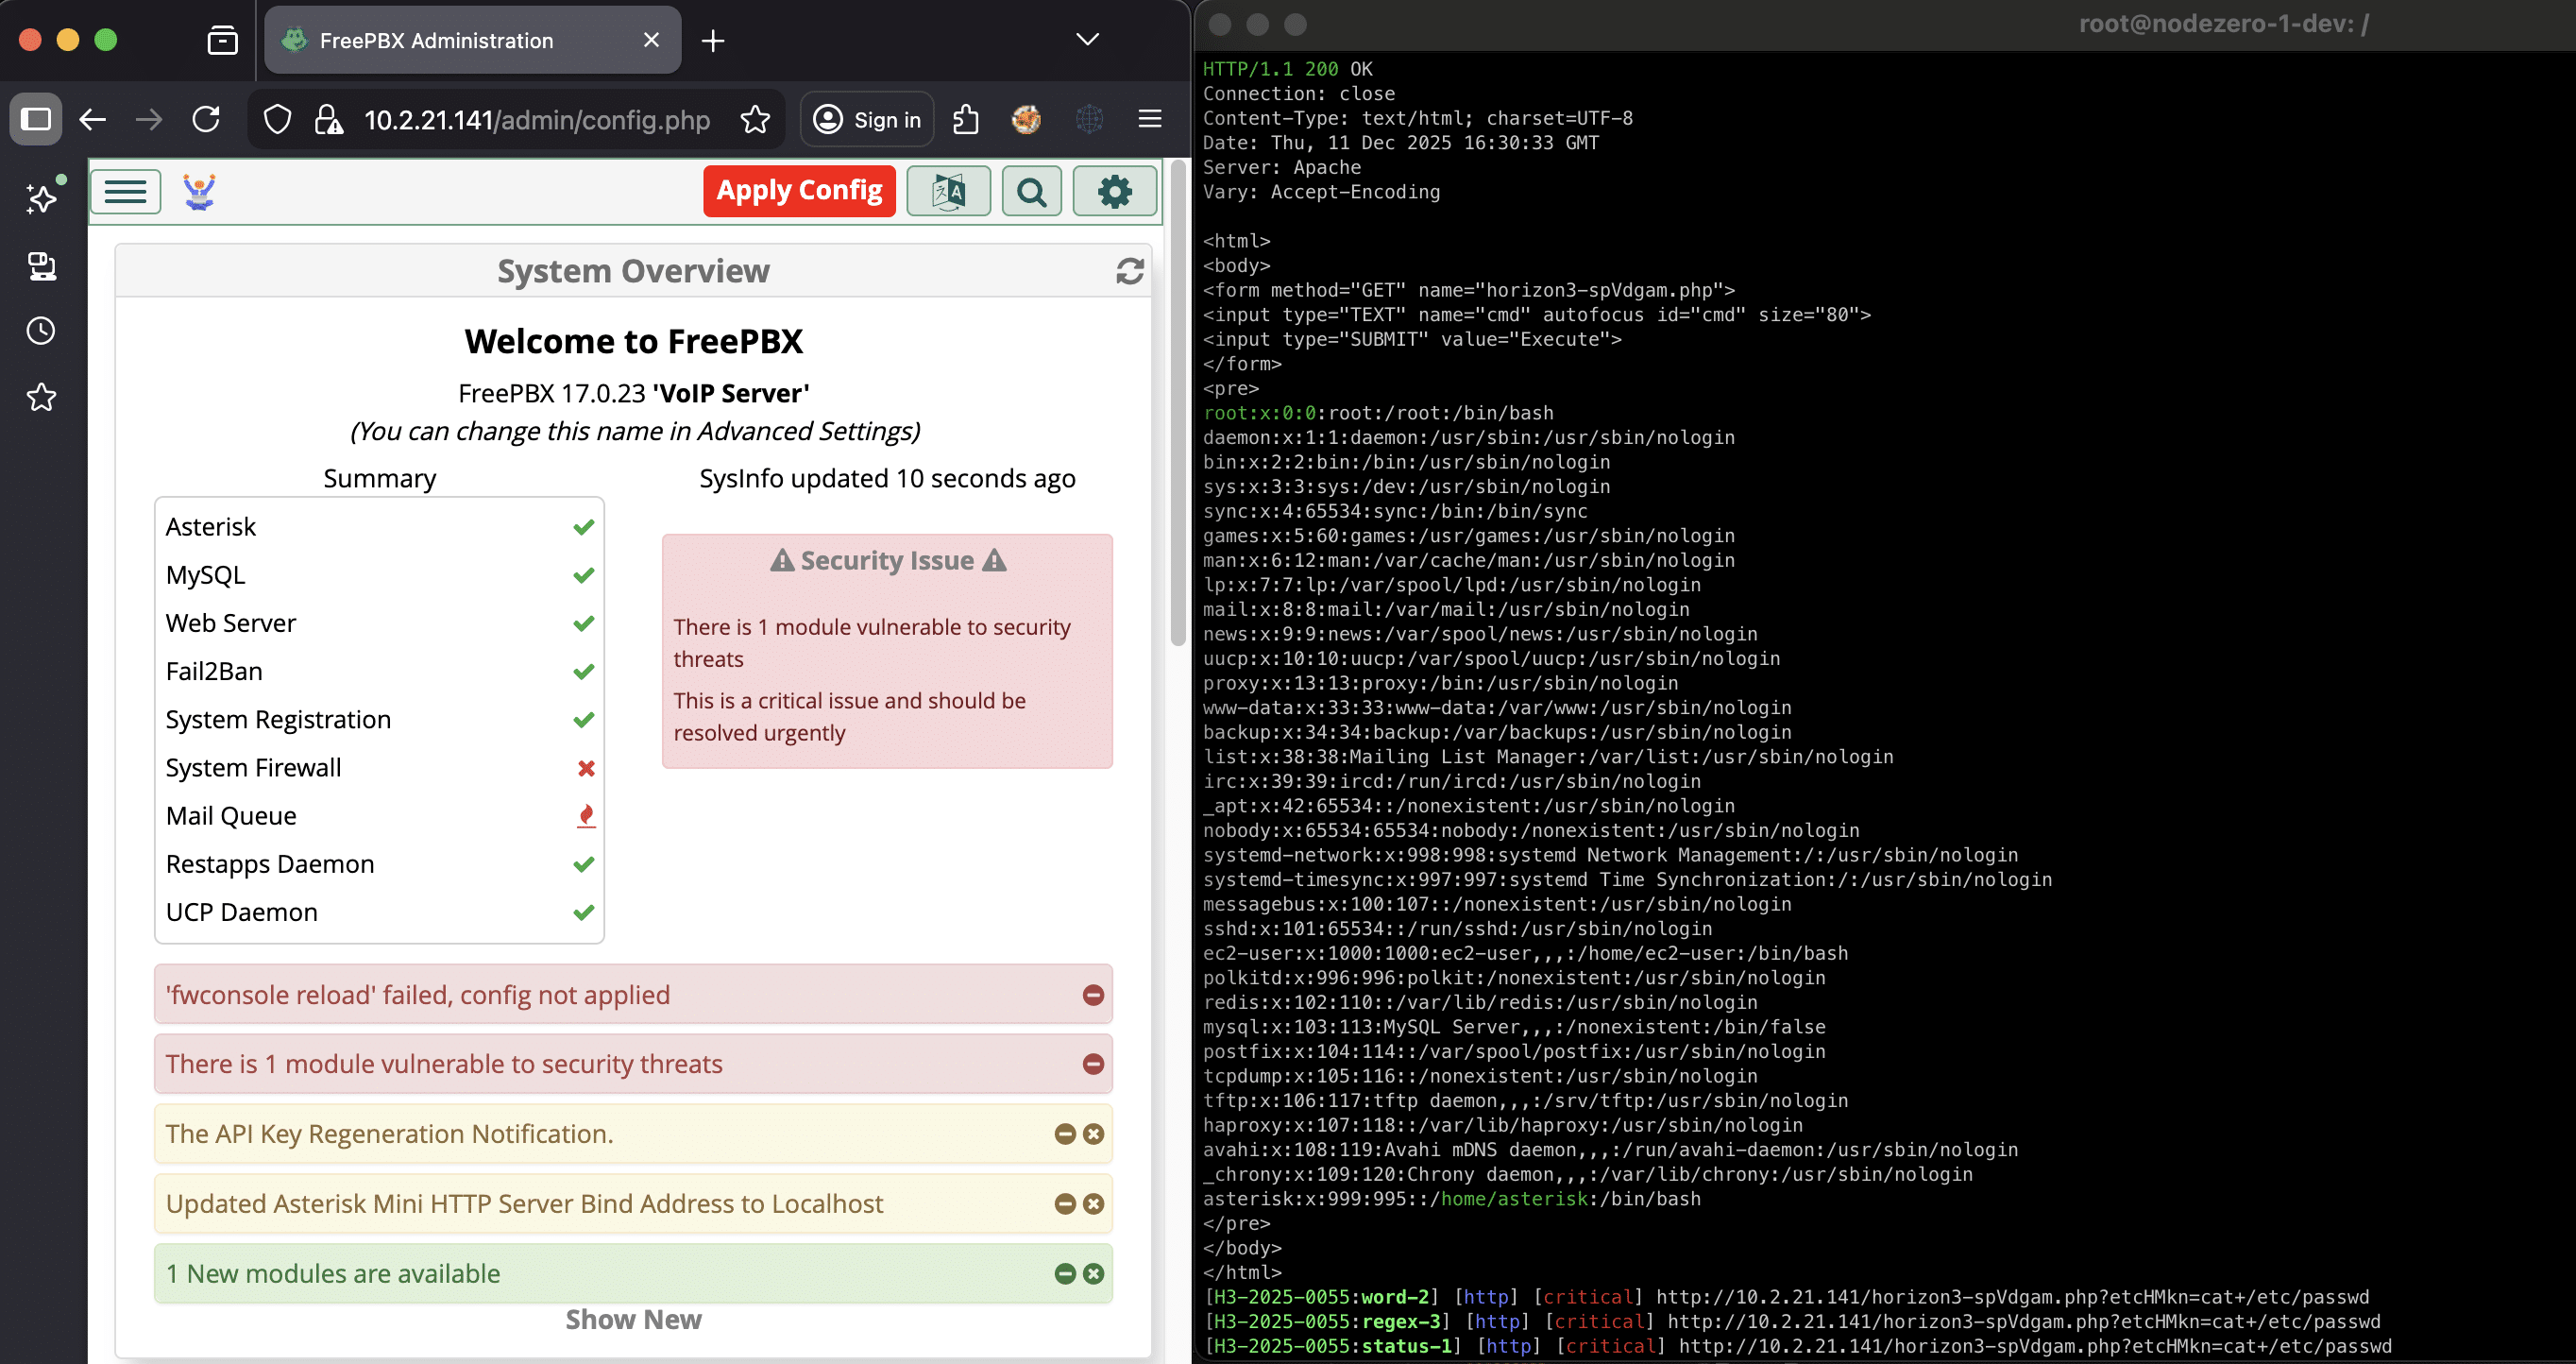Click the address bar URL field
Image resolution: width=2576 pixels, height=1364 pixels.
[536, 120]
